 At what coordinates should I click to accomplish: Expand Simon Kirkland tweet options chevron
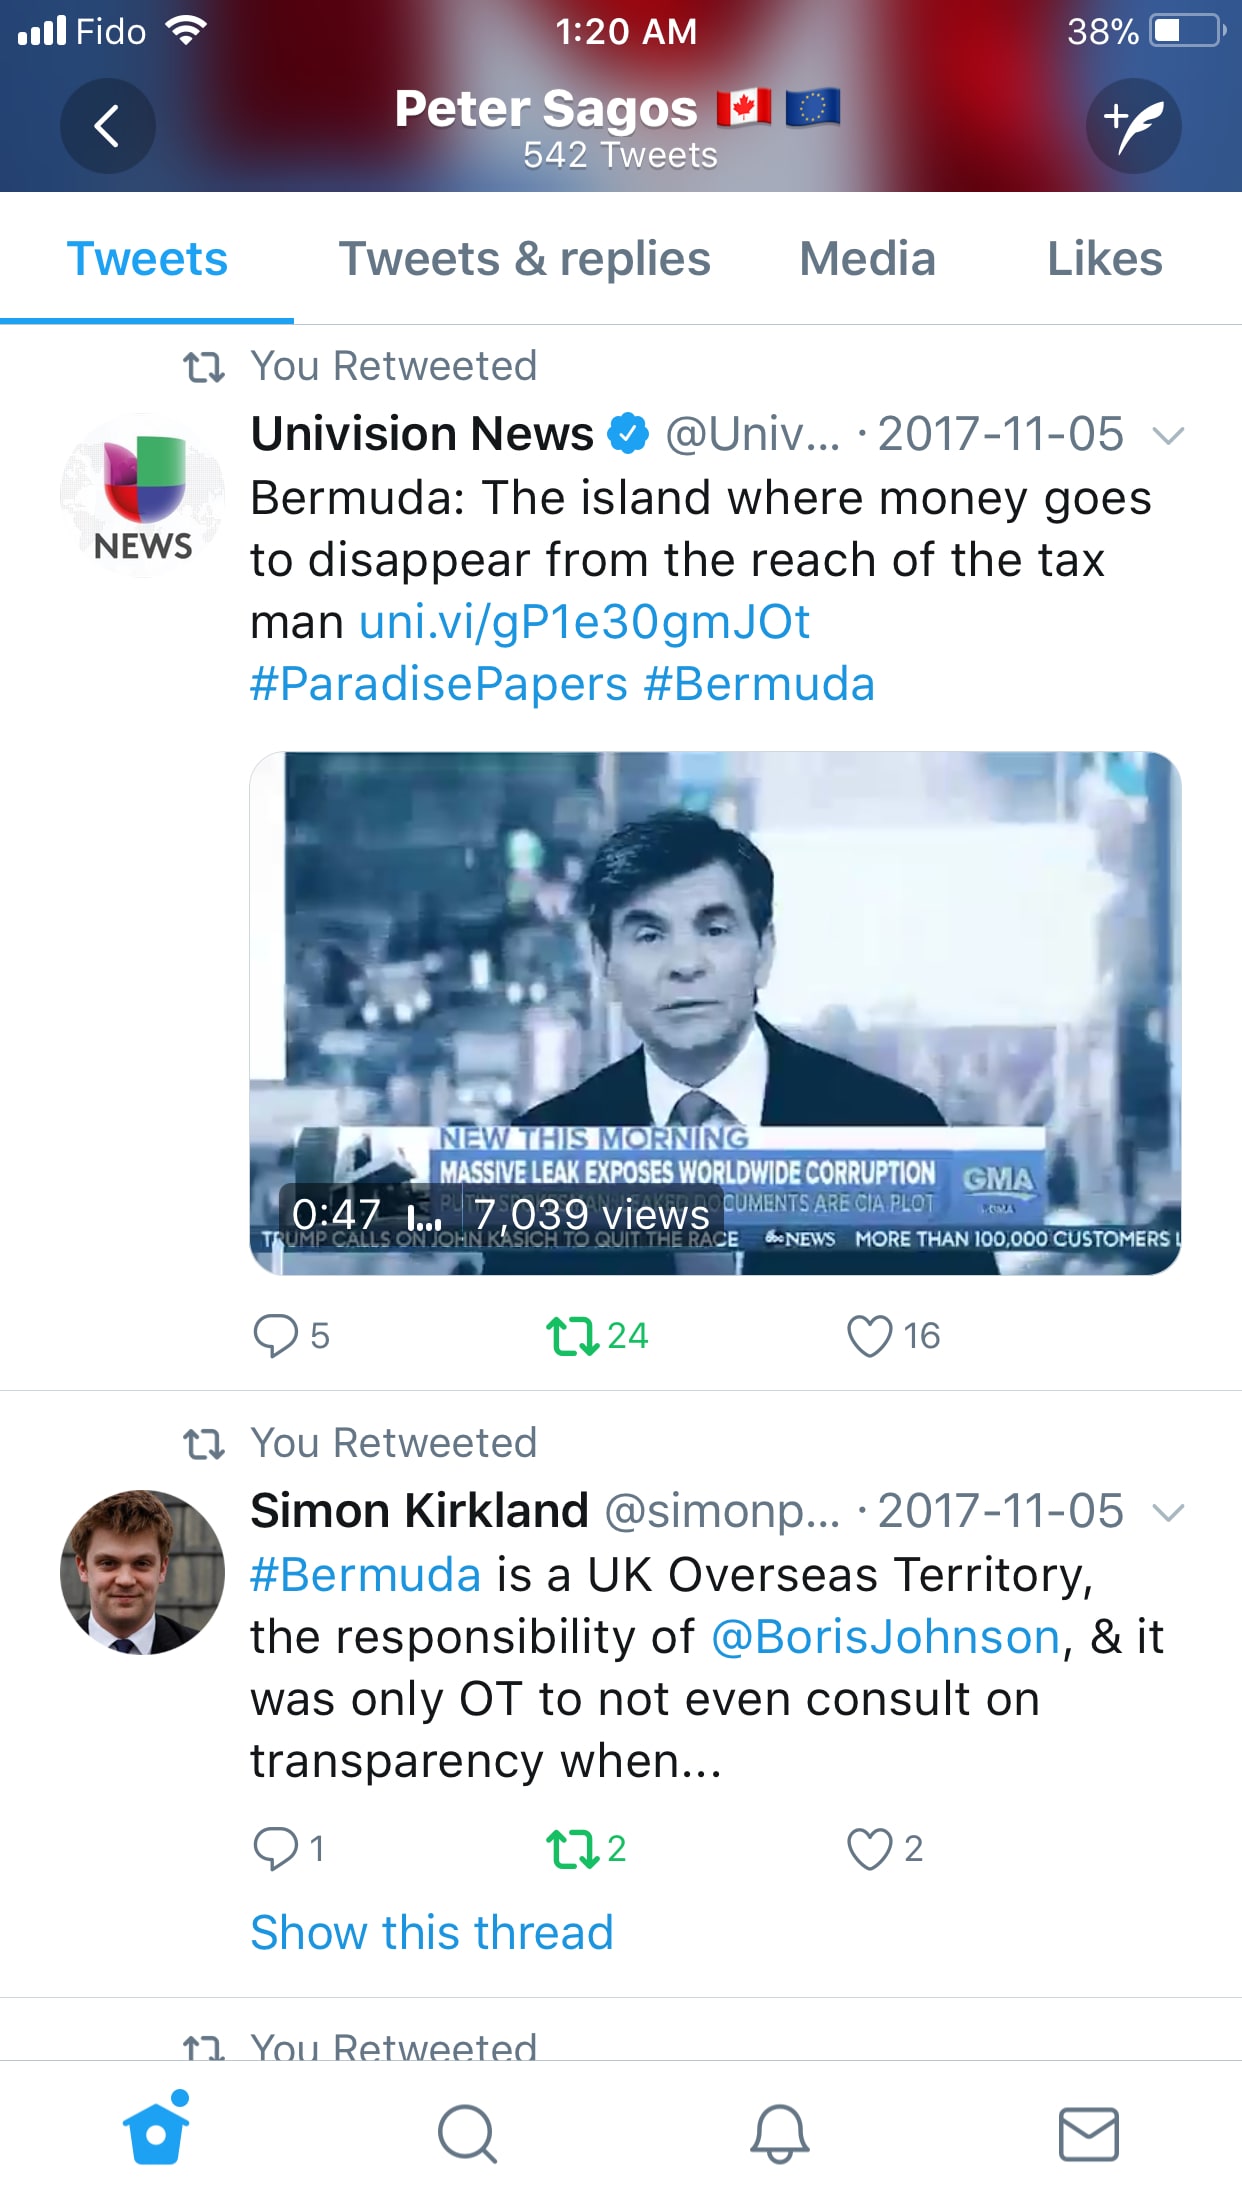tap(1168, 1512)
